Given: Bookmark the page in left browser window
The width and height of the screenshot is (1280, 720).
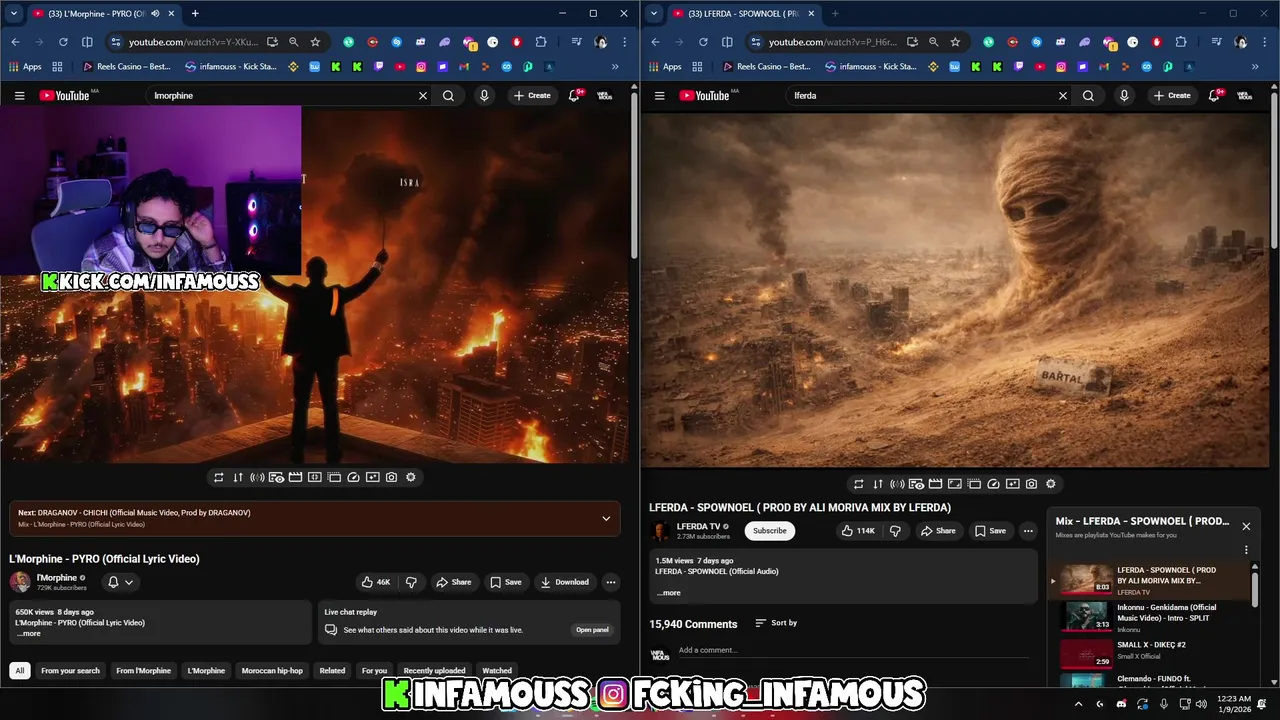Looking at the screenshot, I should [x=315, y=42].
